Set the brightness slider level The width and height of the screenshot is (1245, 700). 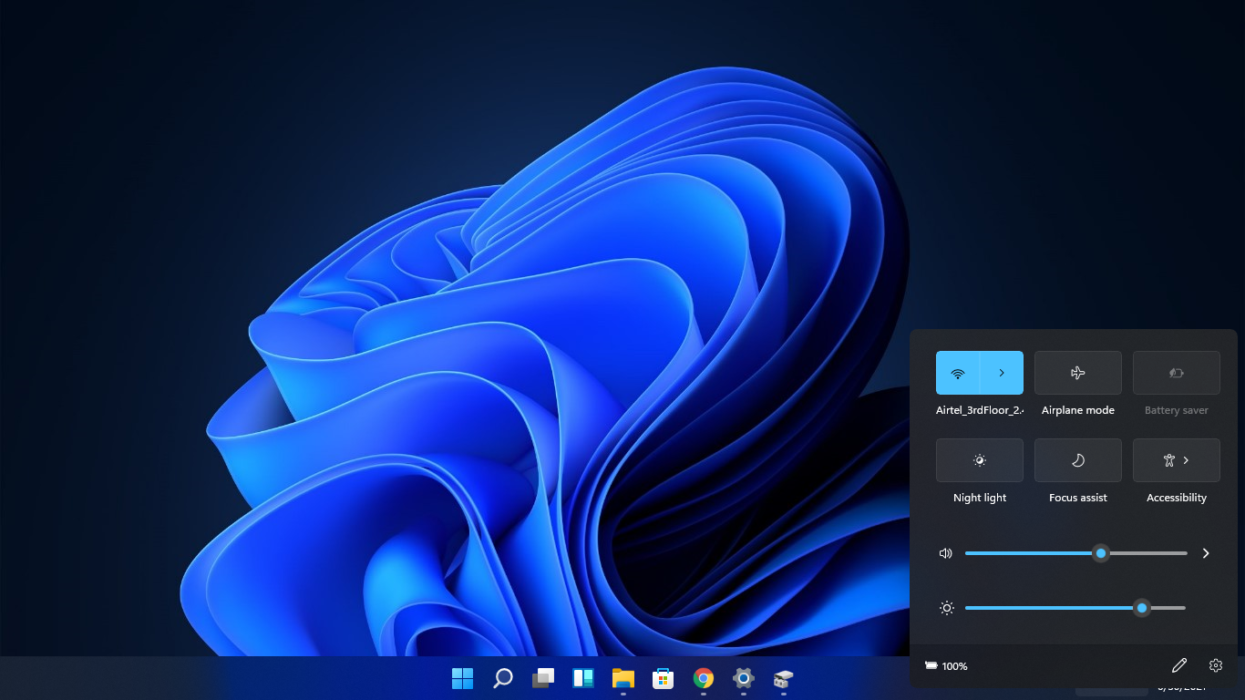[x=1075, y=608]
